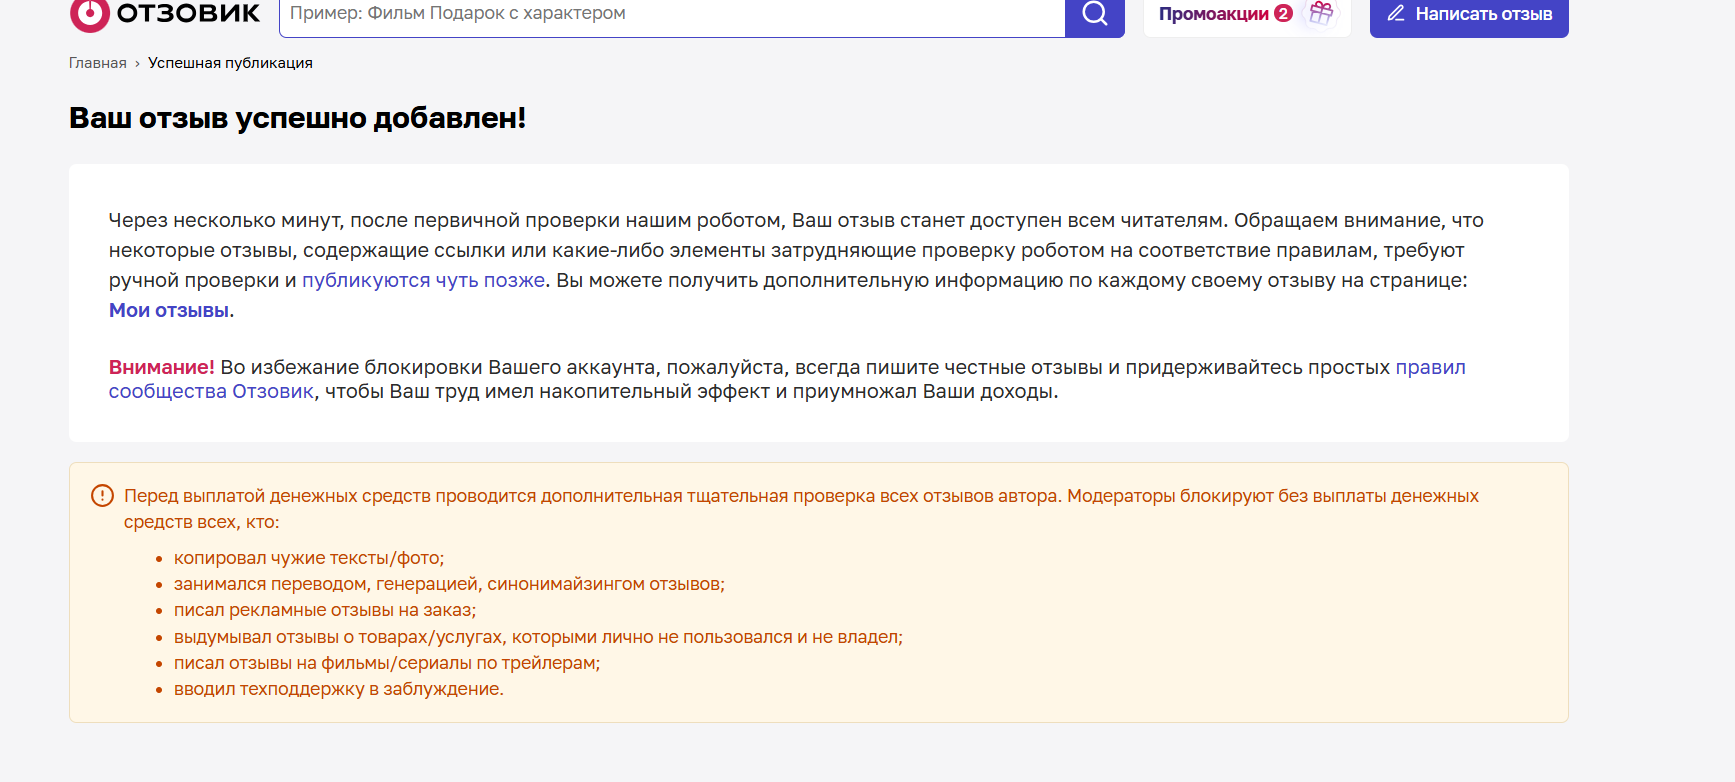Open the публикуются чуть позже link
This screenshot has width=1735, height=782.
[x=424, y=280]
